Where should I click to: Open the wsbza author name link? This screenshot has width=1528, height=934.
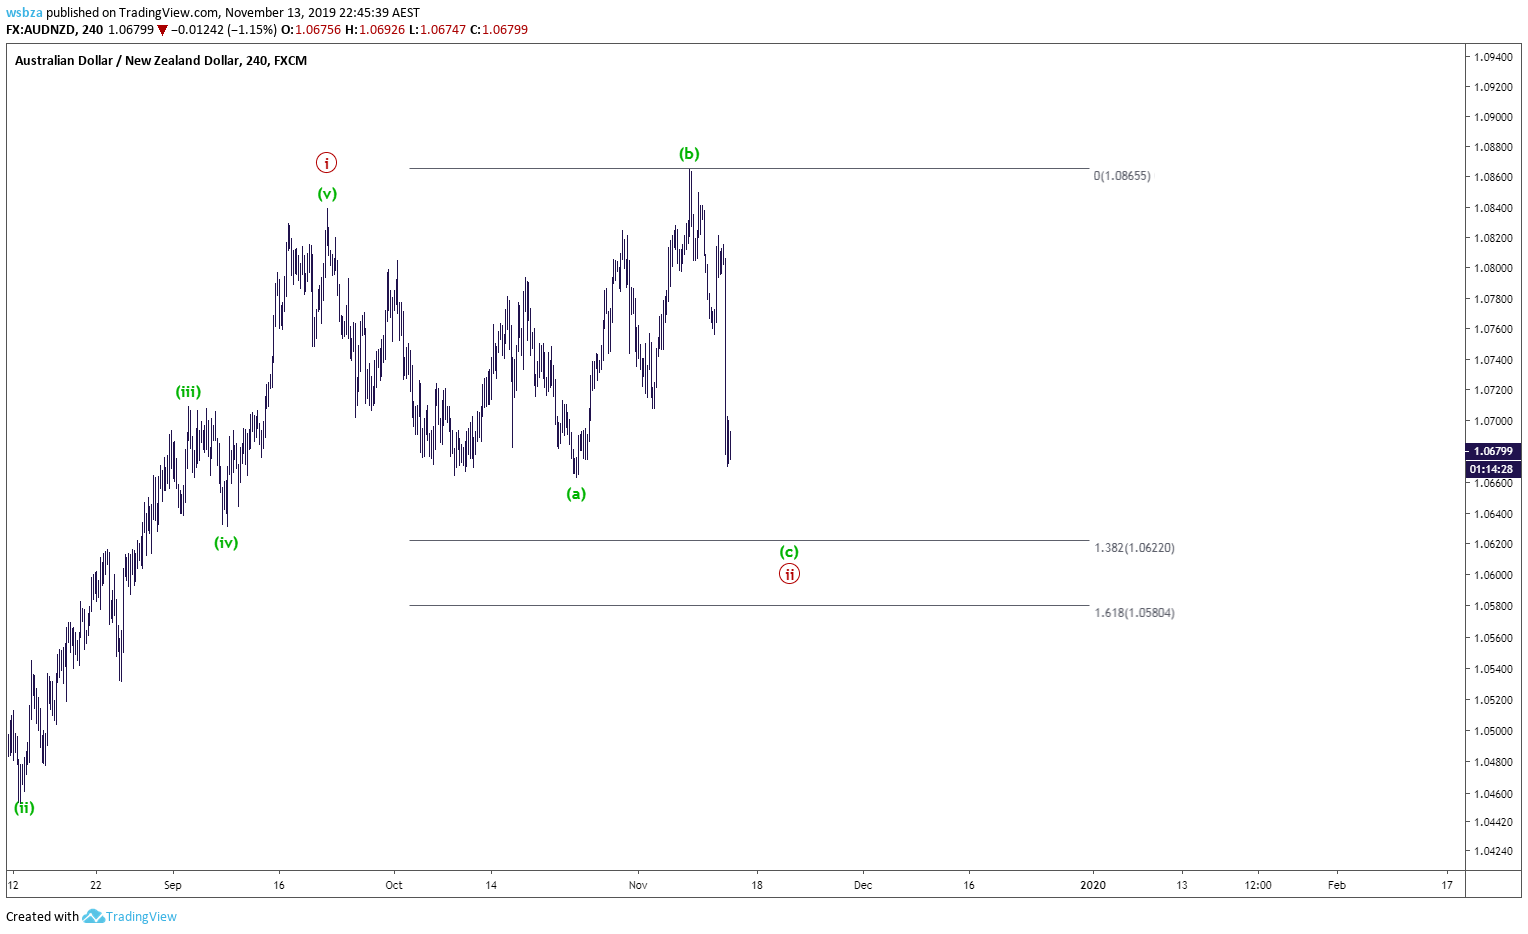24,13
